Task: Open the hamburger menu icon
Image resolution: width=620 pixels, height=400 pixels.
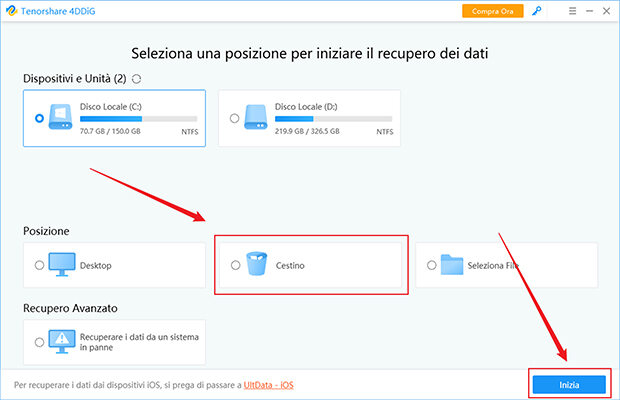Action: click(x=572, y=11)
